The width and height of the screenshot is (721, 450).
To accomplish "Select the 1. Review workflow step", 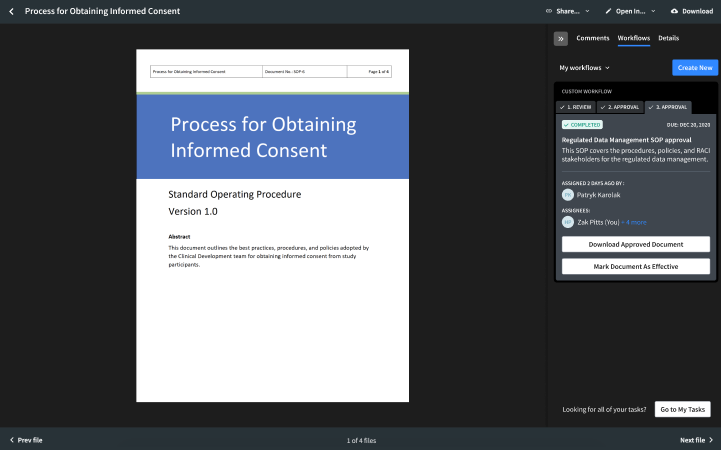I will point(576,106).
